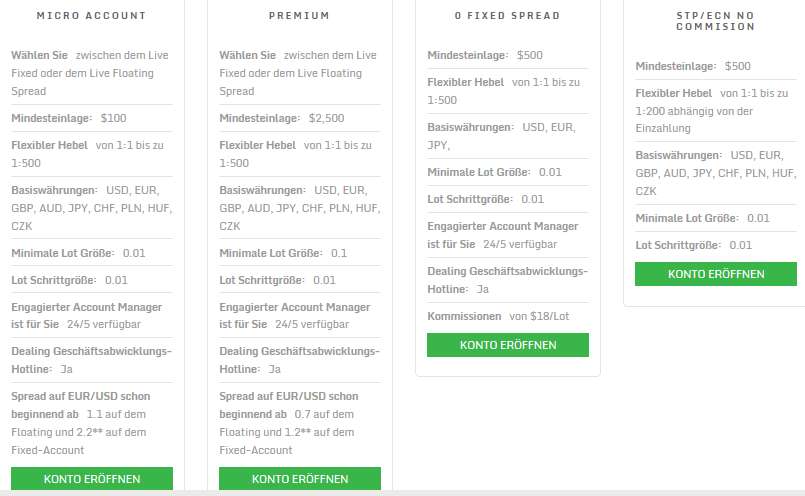Click Basiswährungen USD, EUR, JPY row
This screenshot has width=805, height=496.
point(508,136)
